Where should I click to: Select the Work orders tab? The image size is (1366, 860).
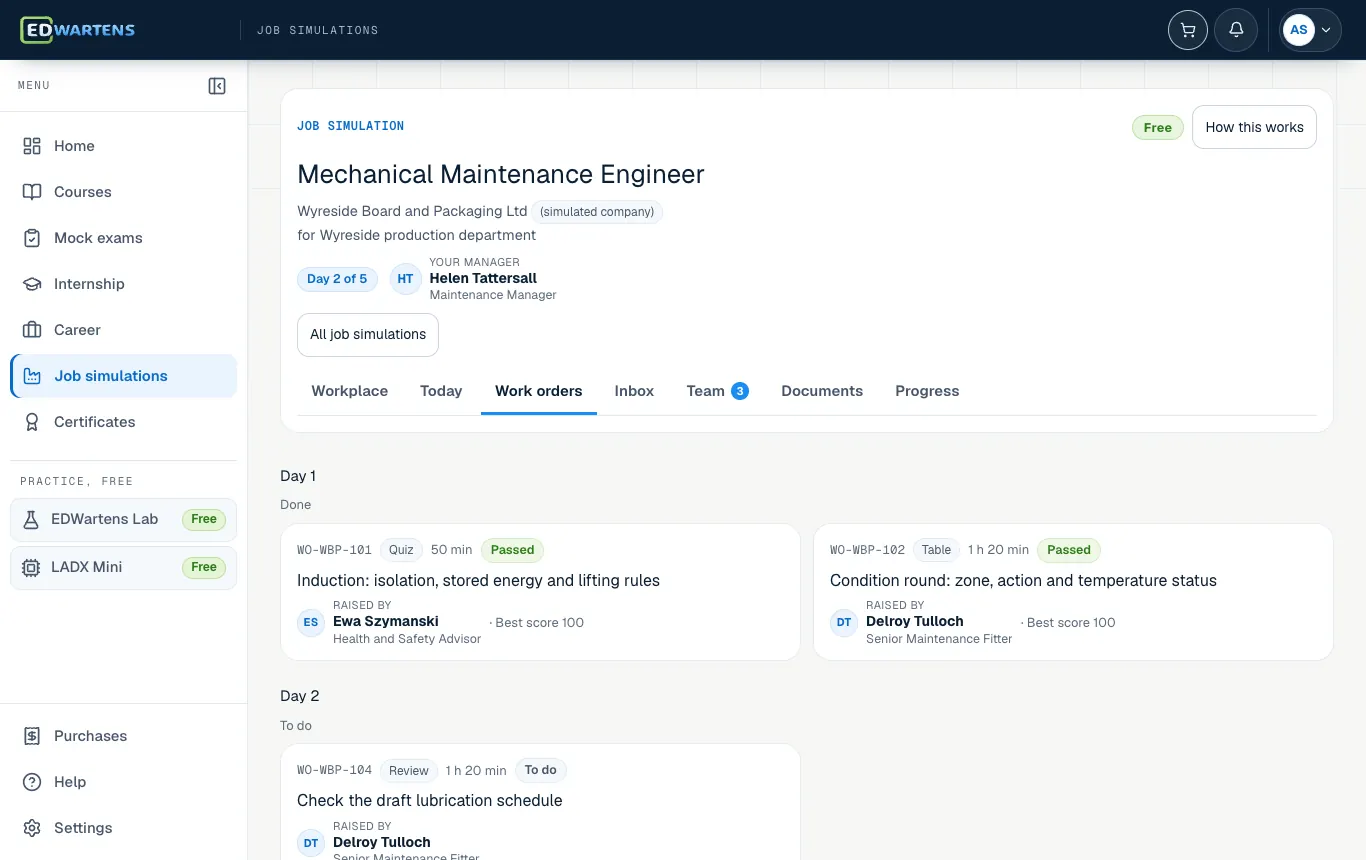tap(539, 391)
